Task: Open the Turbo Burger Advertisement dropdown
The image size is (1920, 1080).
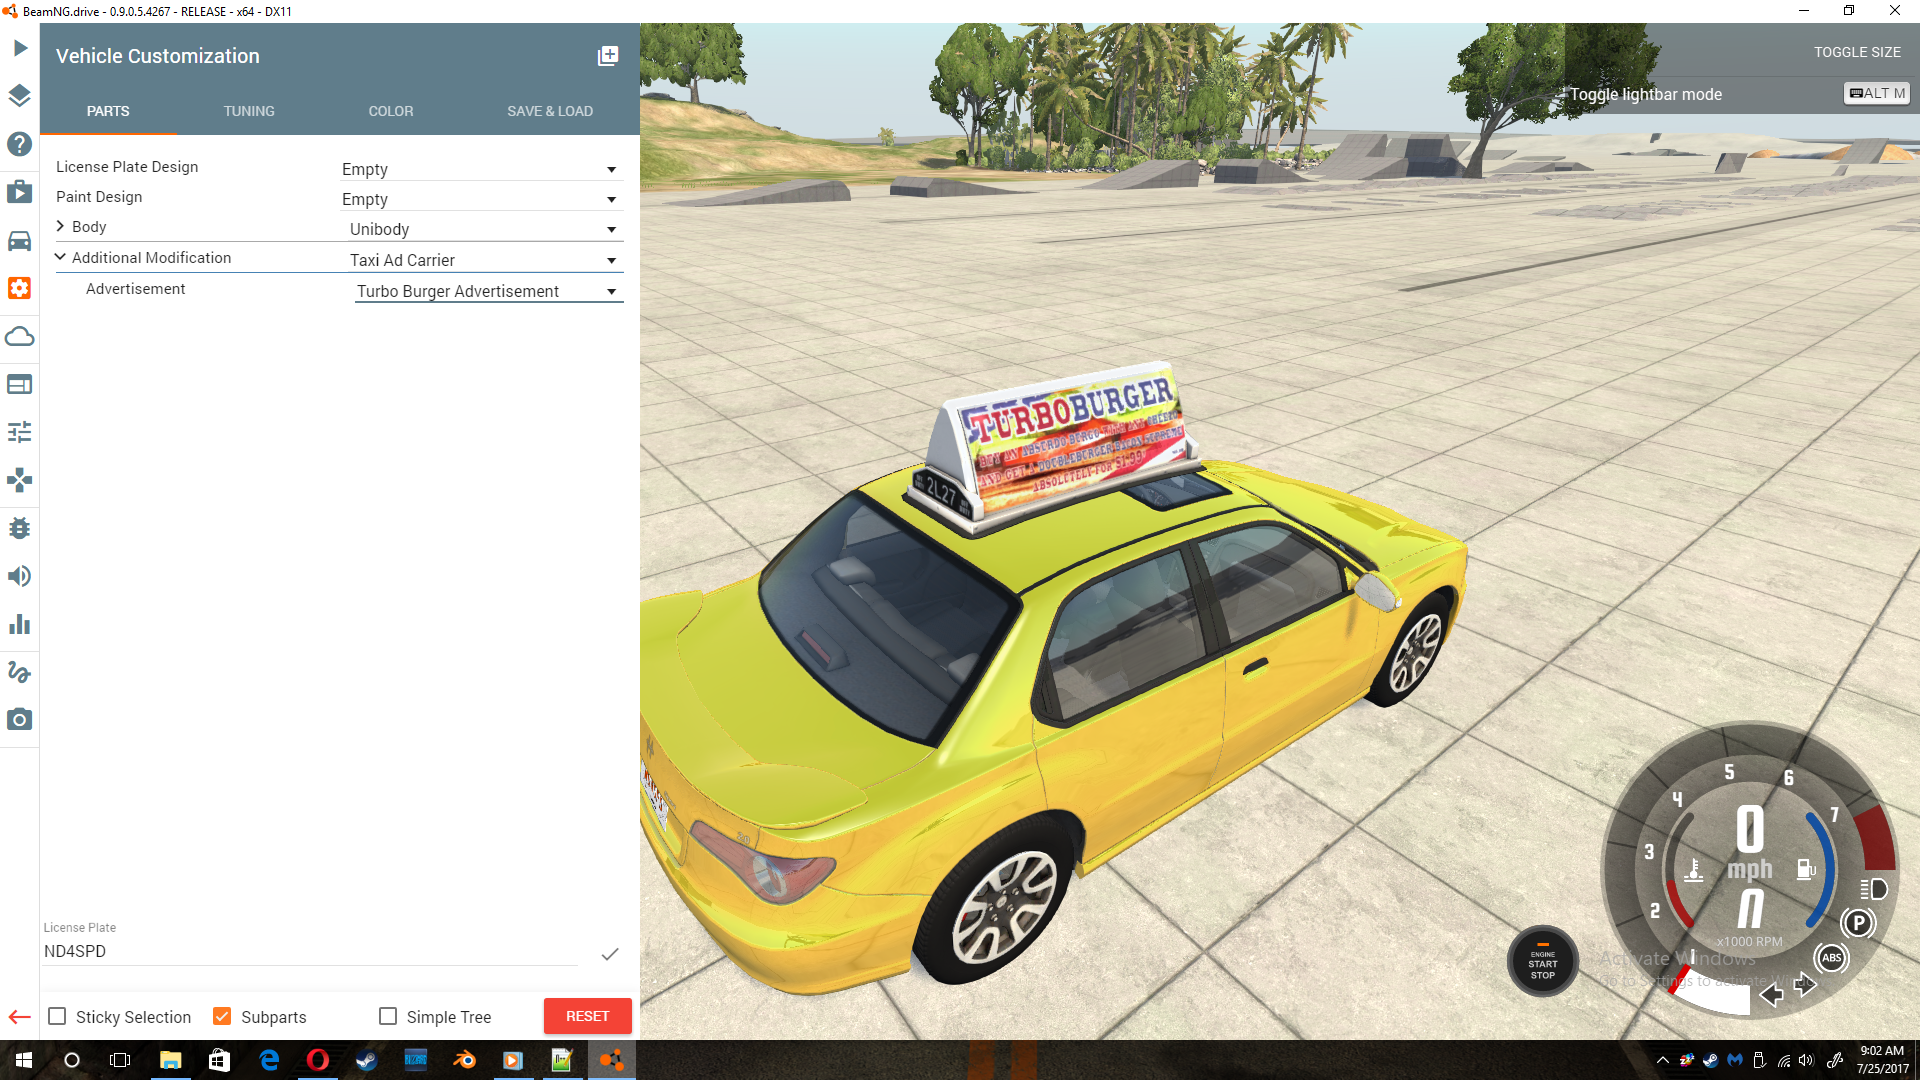Action: click(x=489, y=291)
